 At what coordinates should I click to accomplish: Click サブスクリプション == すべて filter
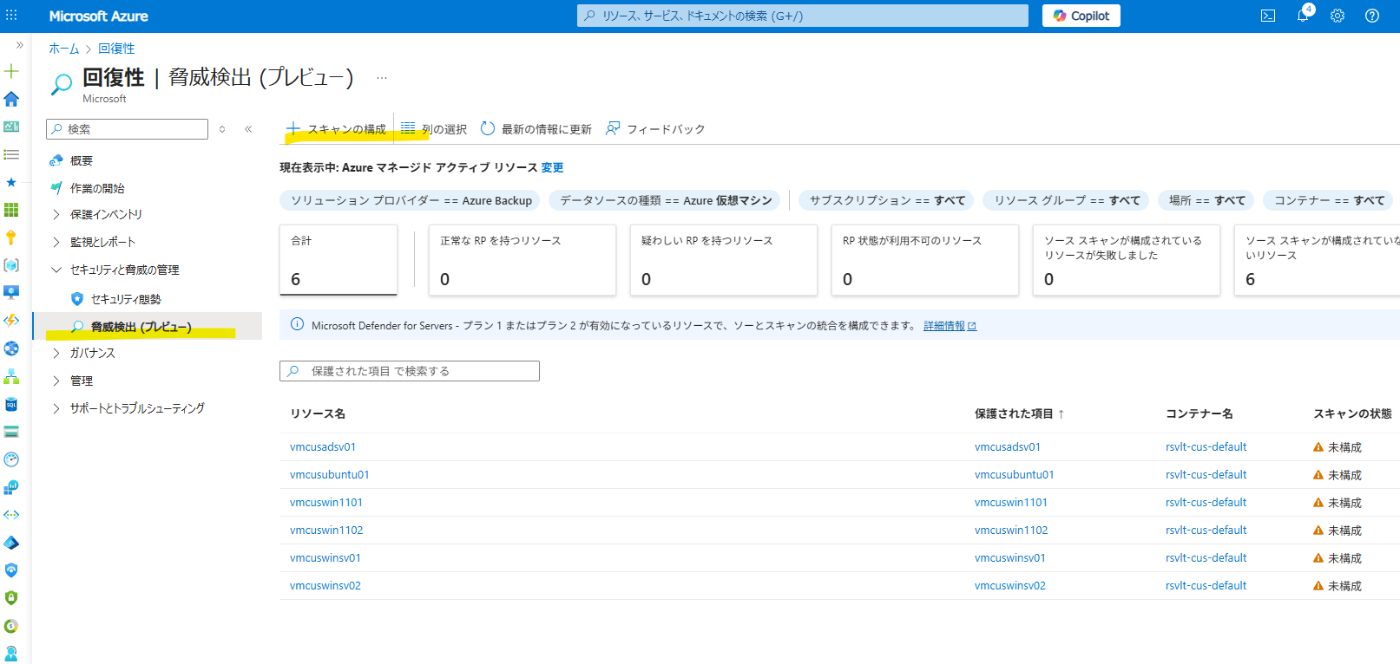(888, 200)
